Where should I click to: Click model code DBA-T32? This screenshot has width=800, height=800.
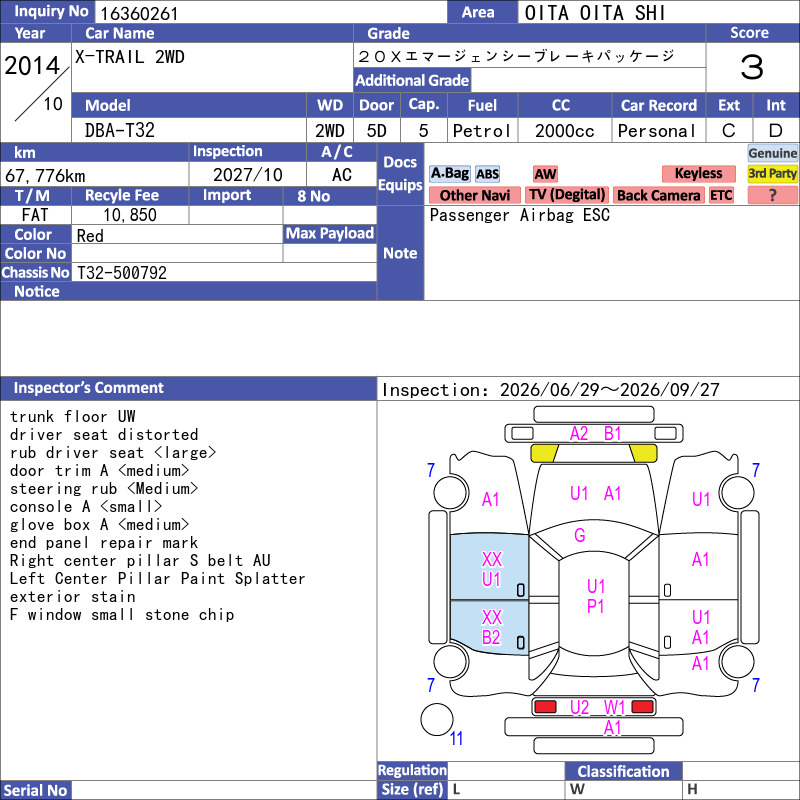119,131
